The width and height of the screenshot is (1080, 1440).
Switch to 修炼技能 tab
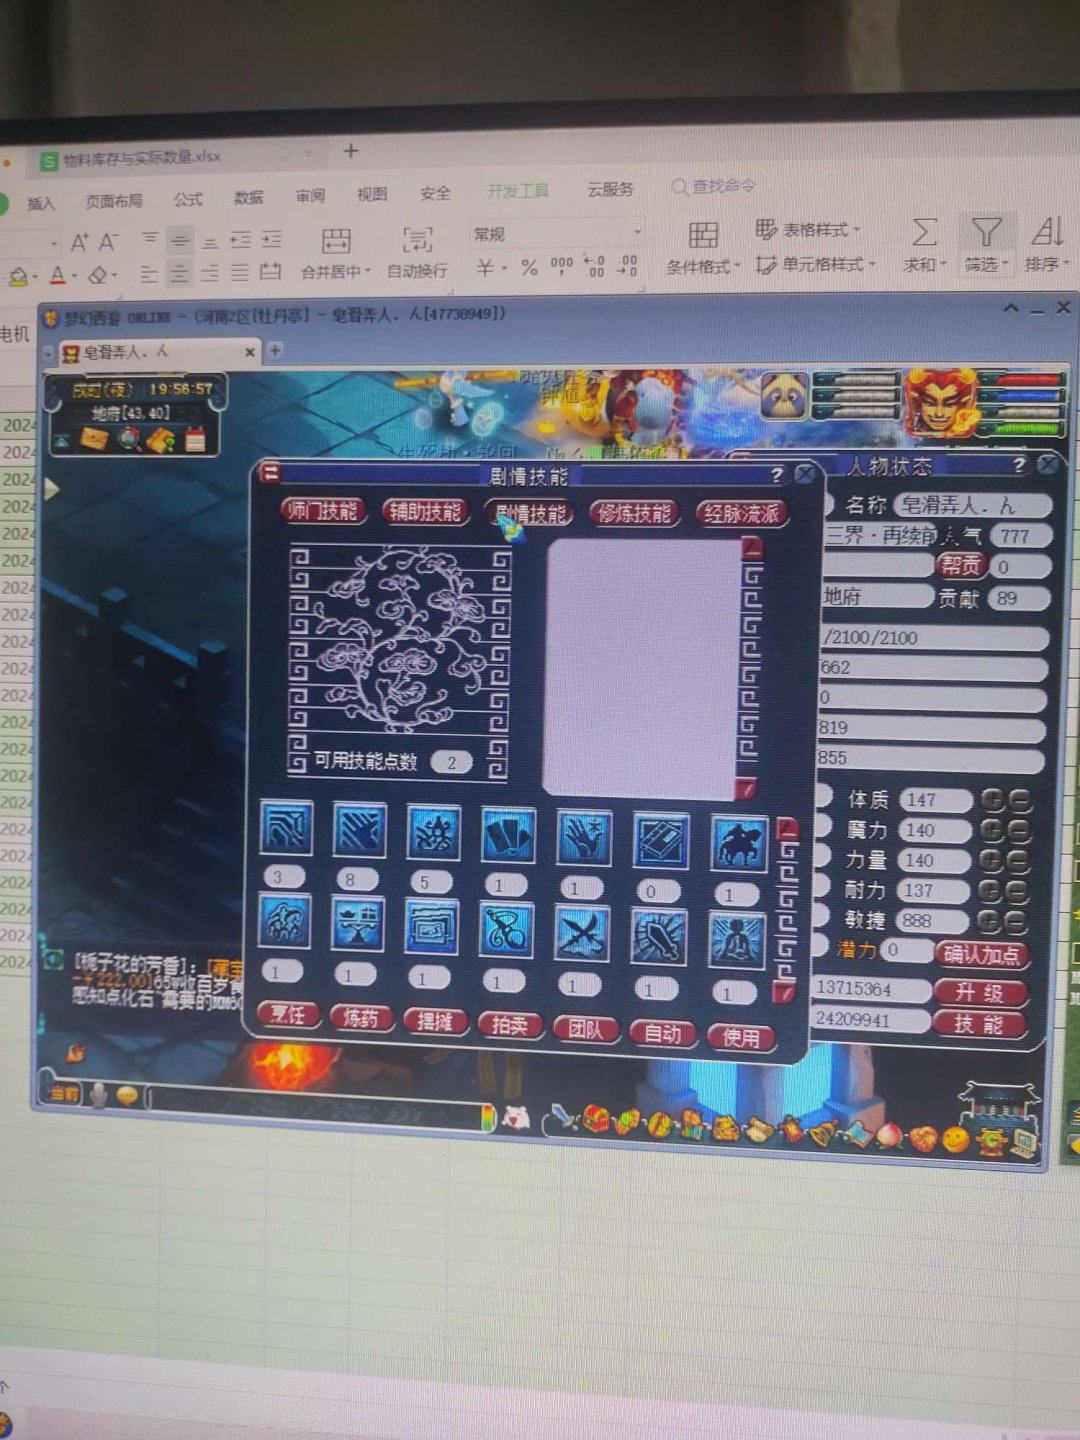[x=634, y=514]
